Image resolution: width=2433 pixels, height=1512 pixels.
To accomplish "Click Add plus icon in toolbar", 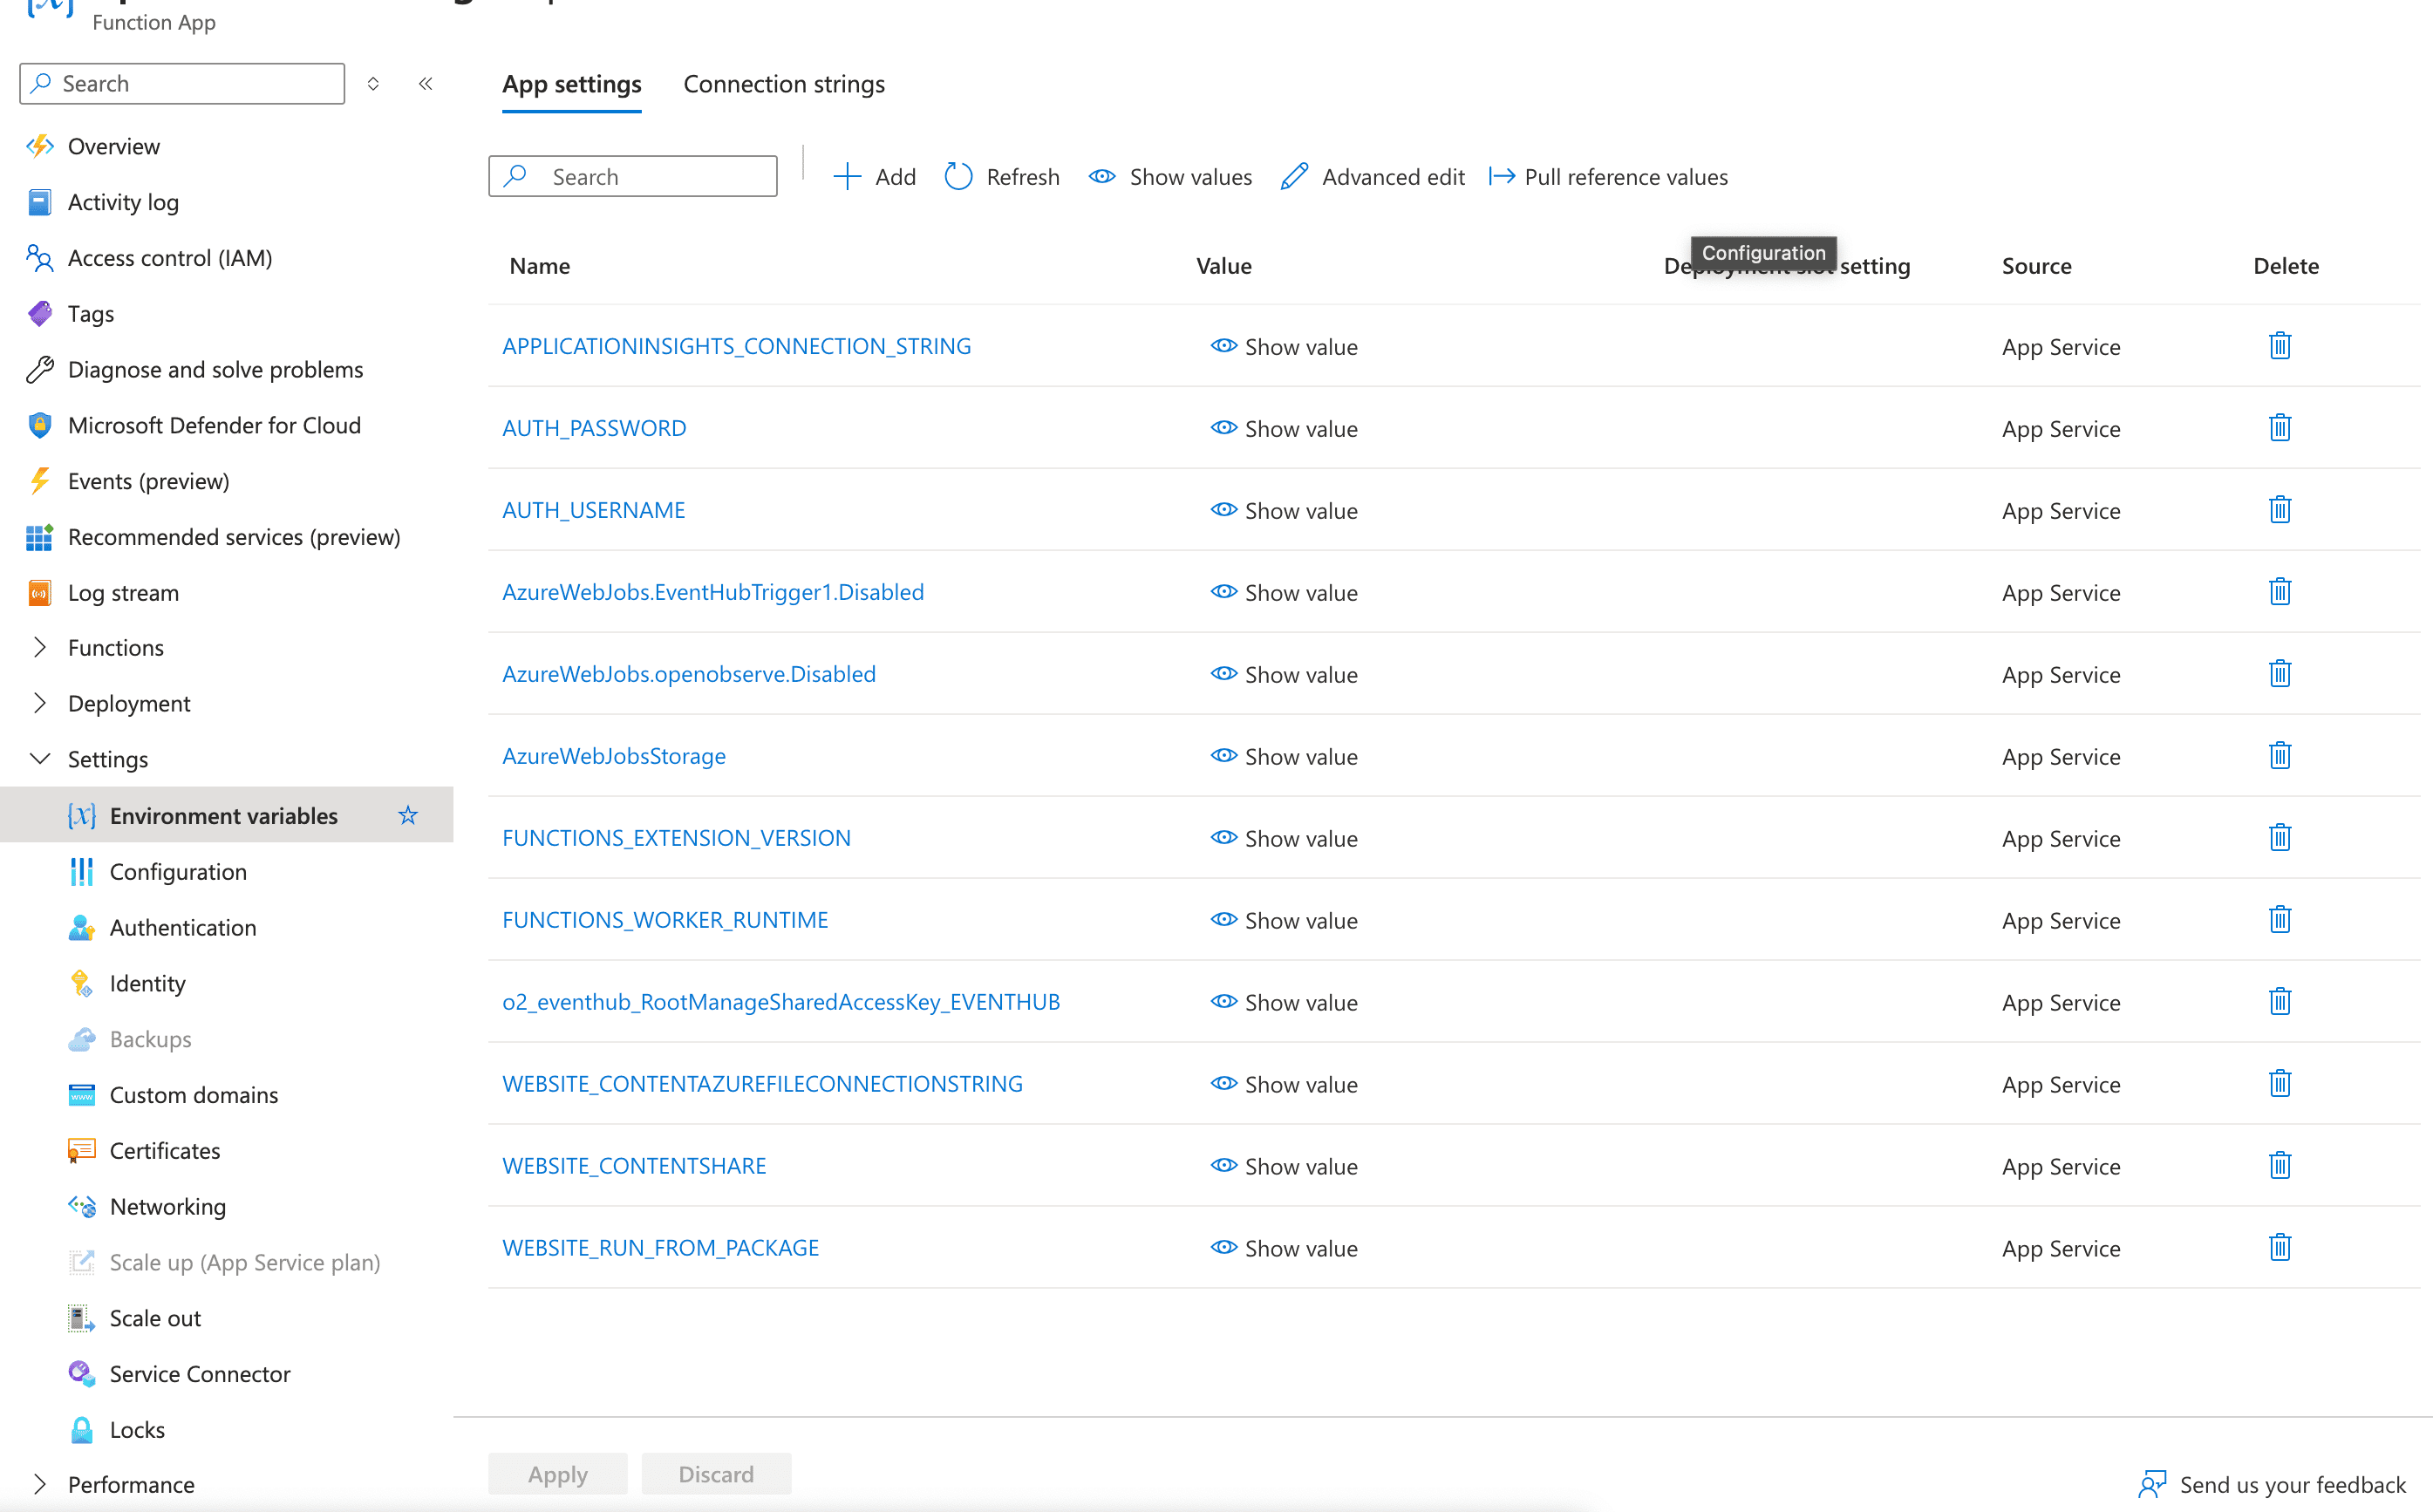I will click(x=847, y=177).
